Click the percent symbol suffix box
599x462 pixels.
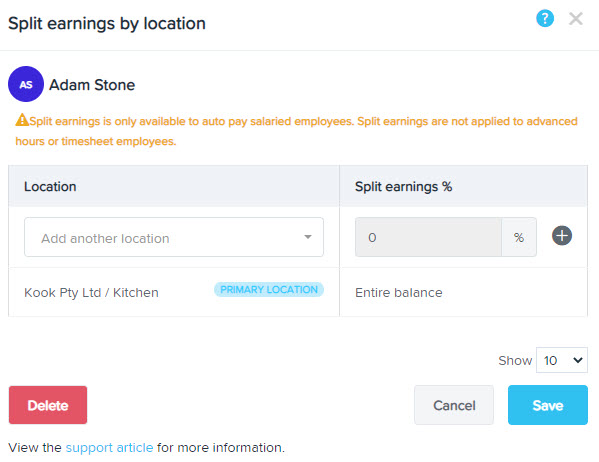click(519, 237)
